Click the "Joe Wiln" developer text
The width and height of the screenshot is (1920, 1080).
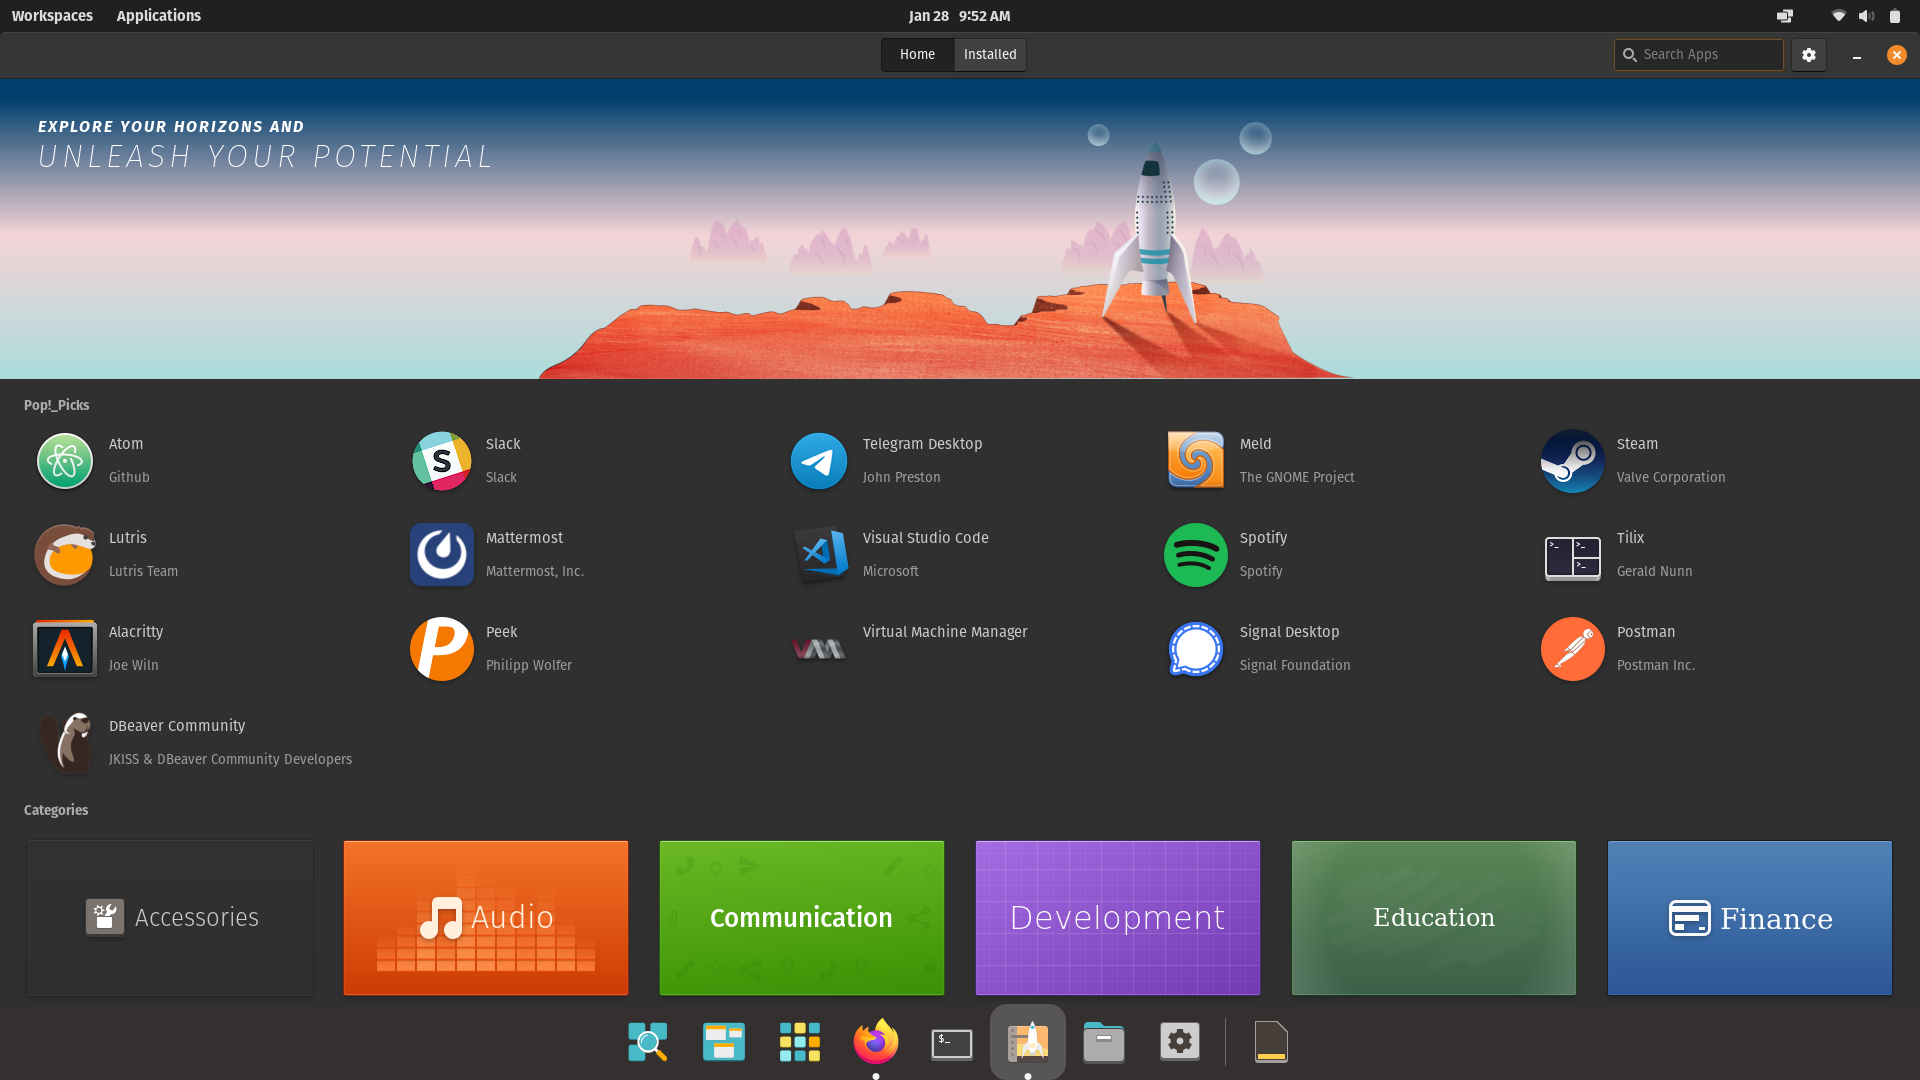click(x=133, y=666)
